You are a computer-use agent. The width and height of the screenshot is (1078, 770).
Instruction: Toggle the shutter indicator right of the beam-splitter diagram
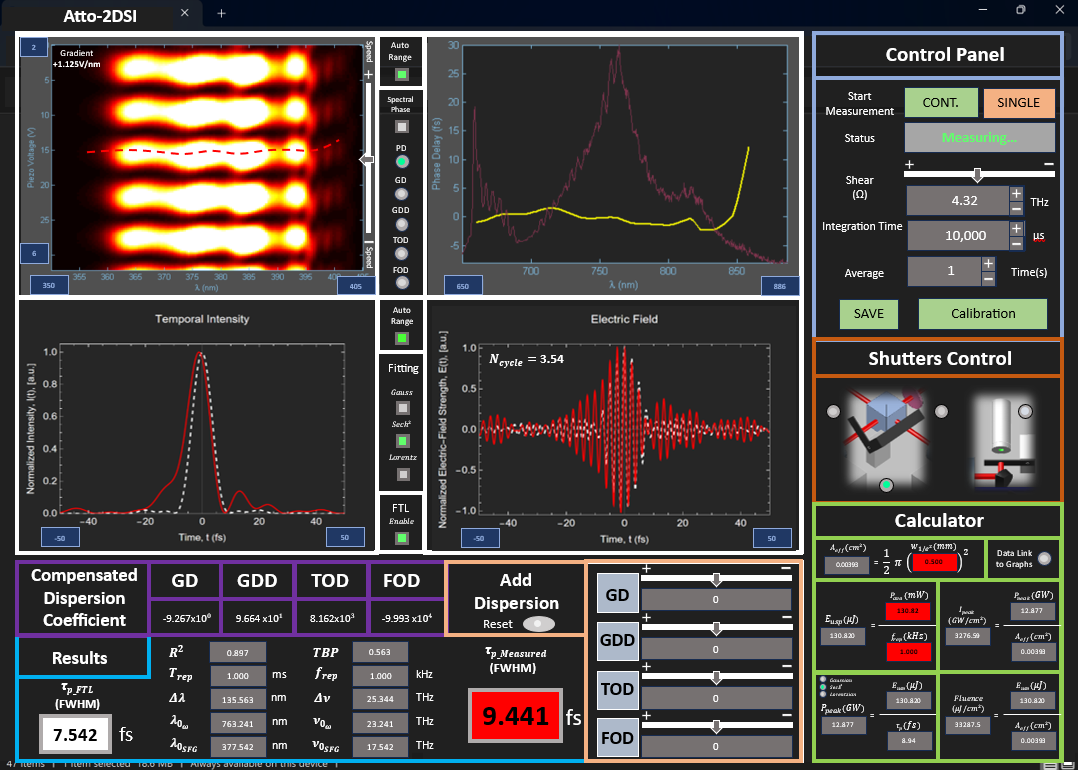click(x=942, y=411)
